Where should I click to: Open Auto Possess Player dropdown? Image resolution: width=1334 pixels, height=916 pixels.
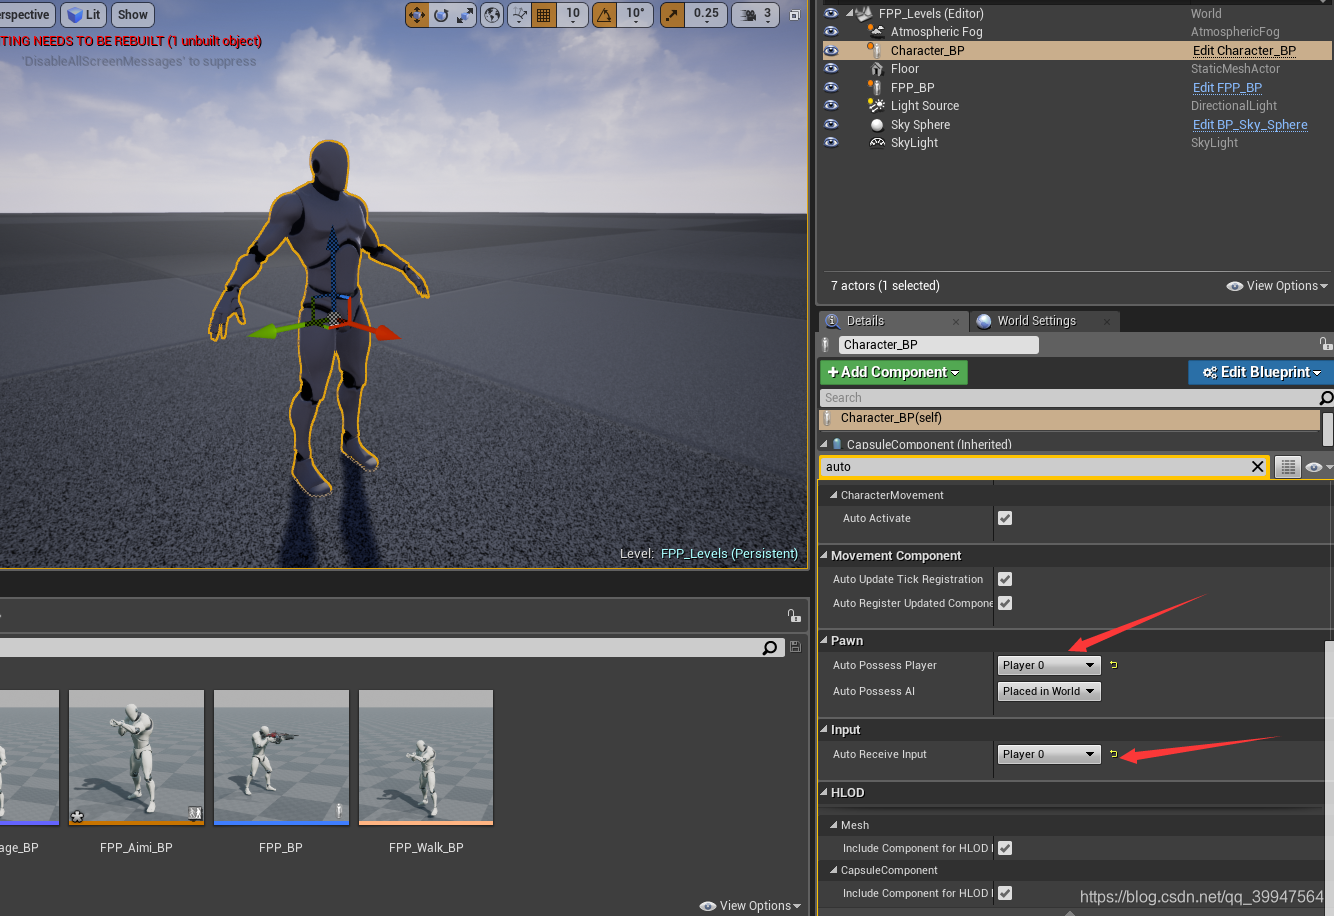pos(1049,665)
